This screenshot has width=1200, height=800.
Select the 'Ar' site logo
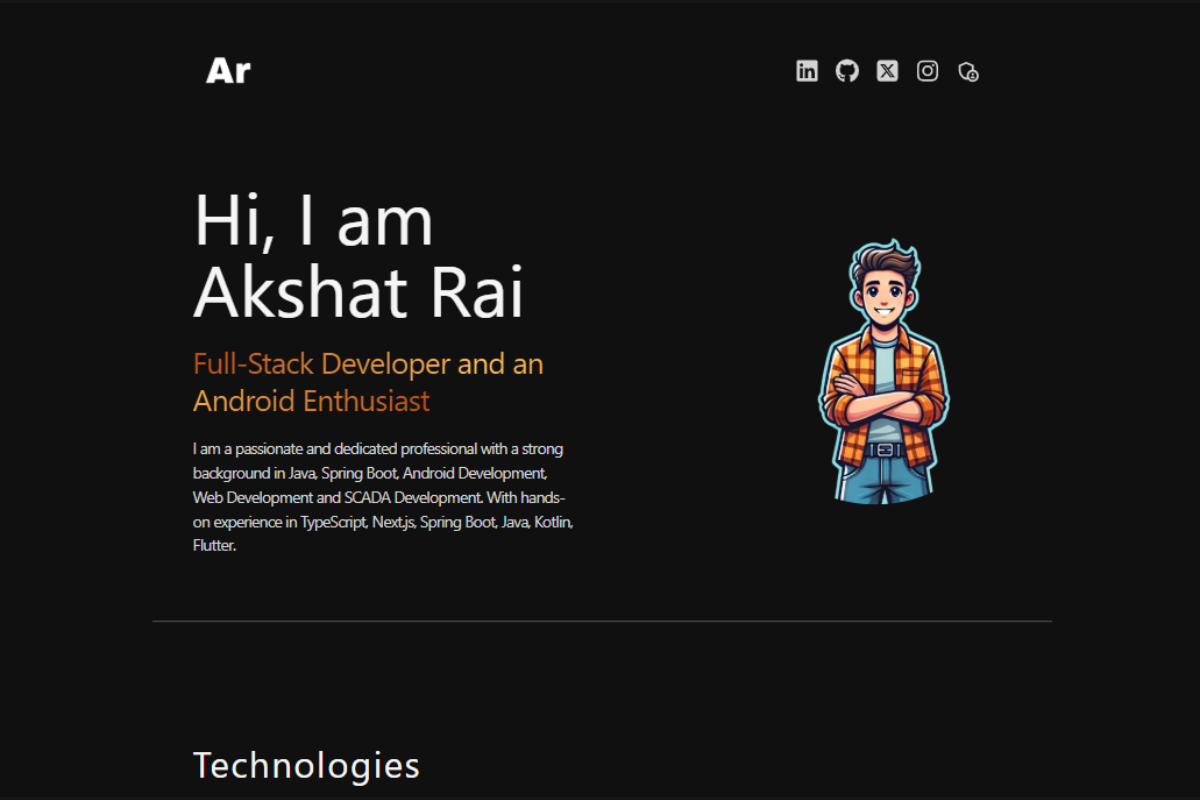(x=227, y=70)
